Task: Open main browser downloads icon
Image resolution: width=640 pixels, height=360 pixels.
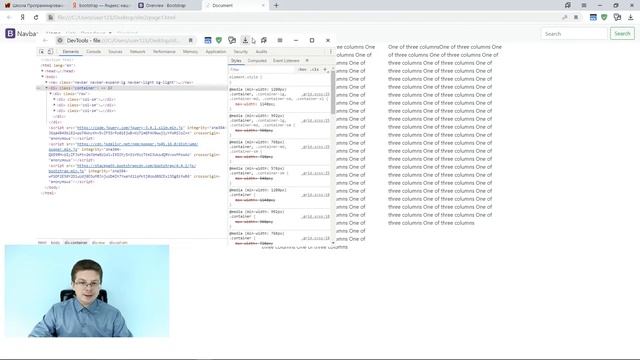Action: point(631,17)
